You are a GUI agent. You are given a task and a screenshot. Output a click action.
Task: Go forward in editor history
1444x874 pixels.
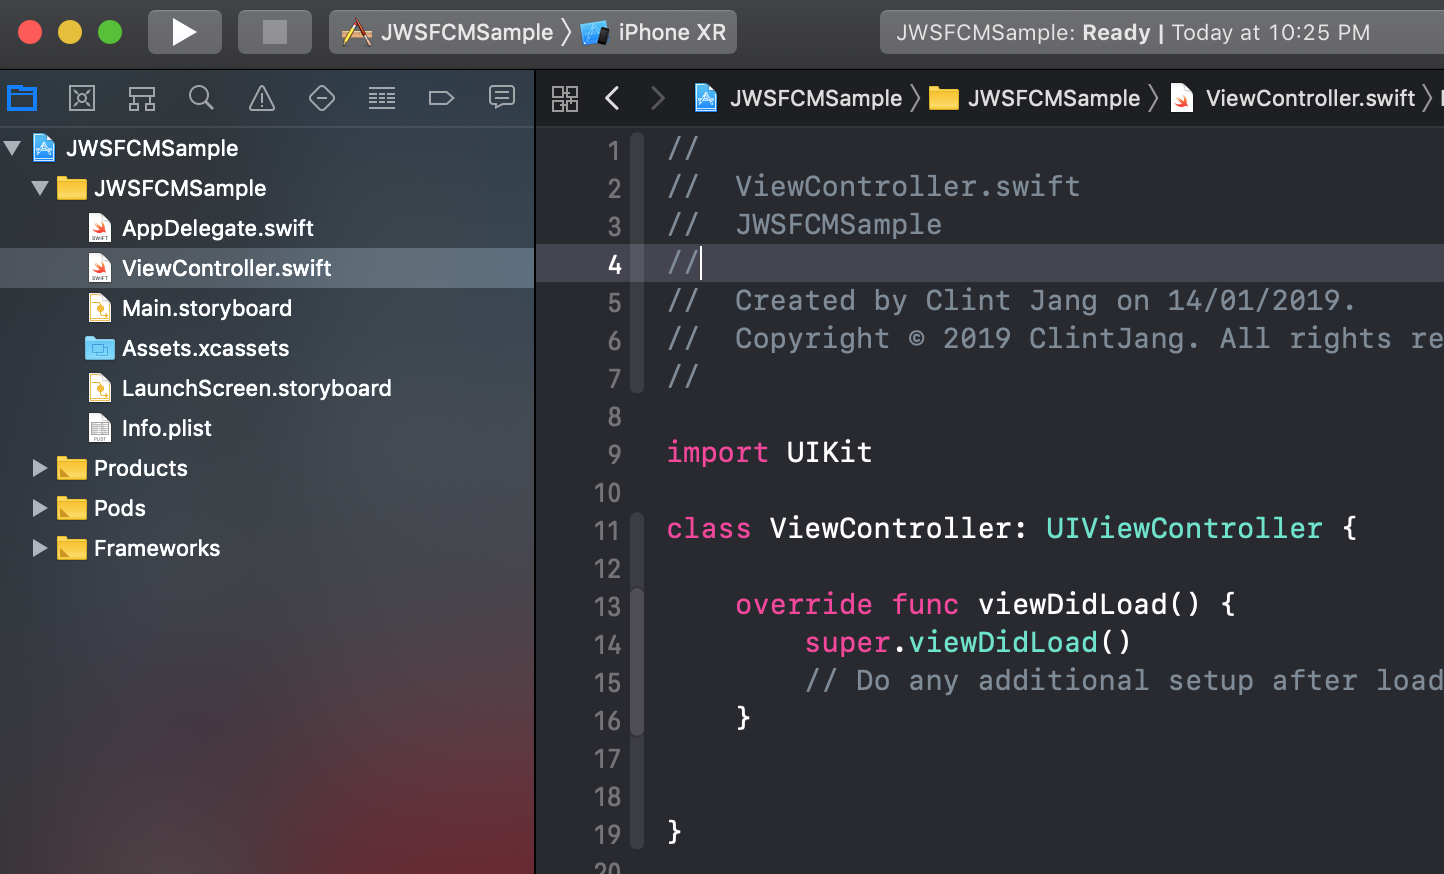[657, 98]
